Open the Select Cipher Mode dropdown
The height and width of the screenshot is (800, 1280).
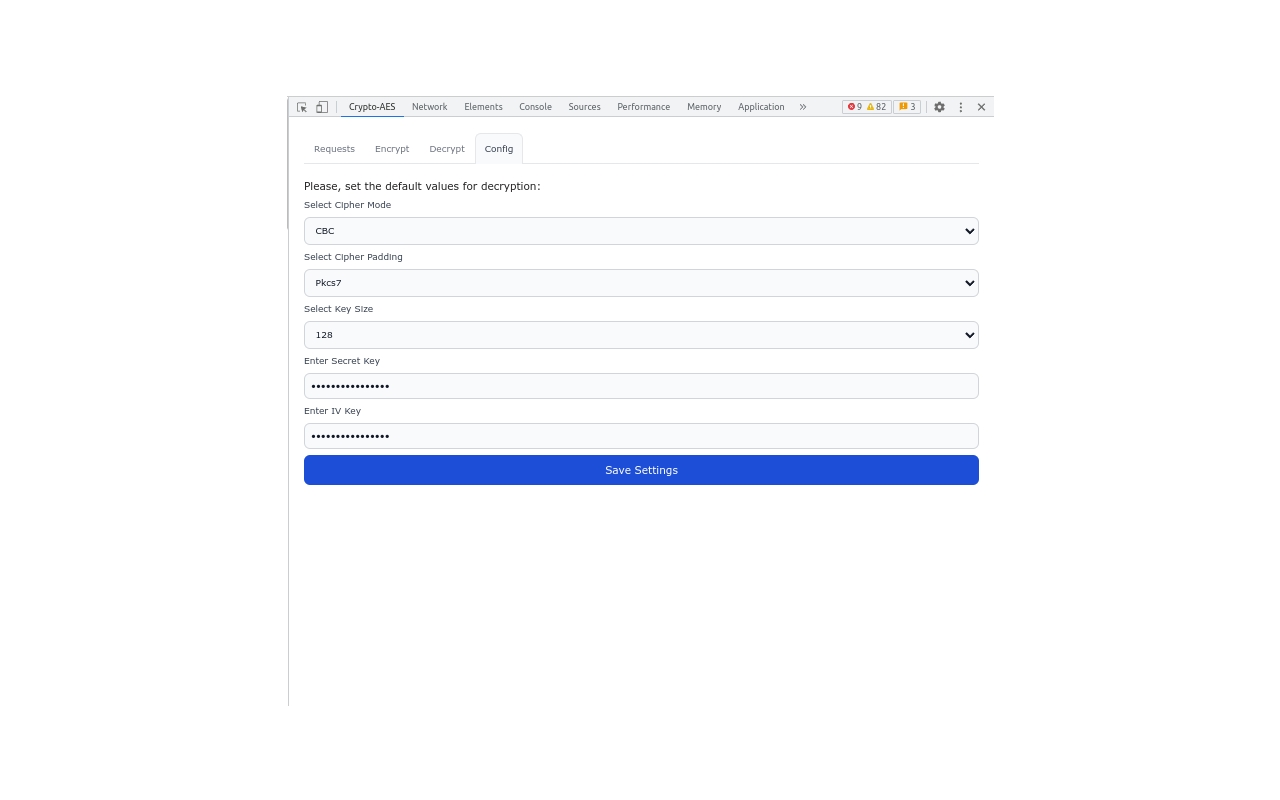641,231
